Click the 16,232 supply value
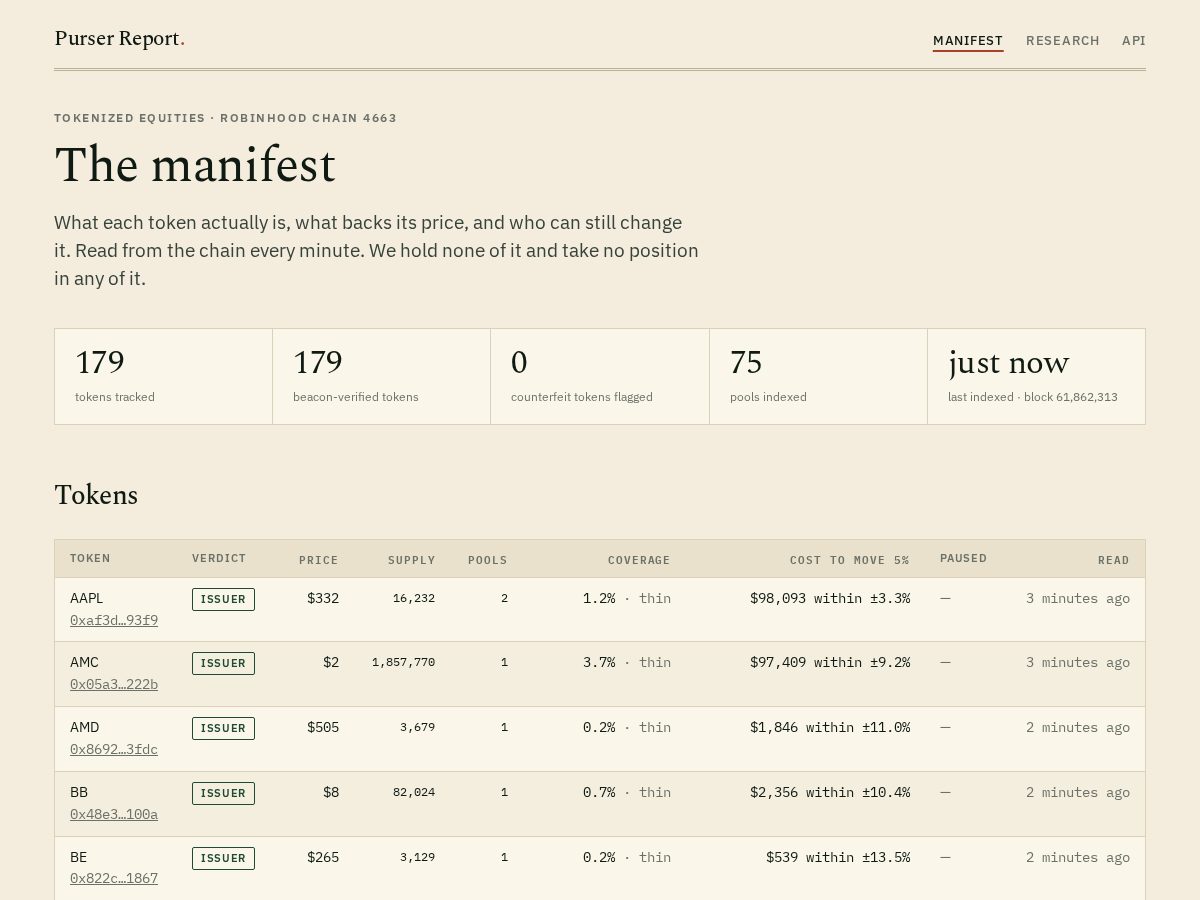 pos(414,598)
